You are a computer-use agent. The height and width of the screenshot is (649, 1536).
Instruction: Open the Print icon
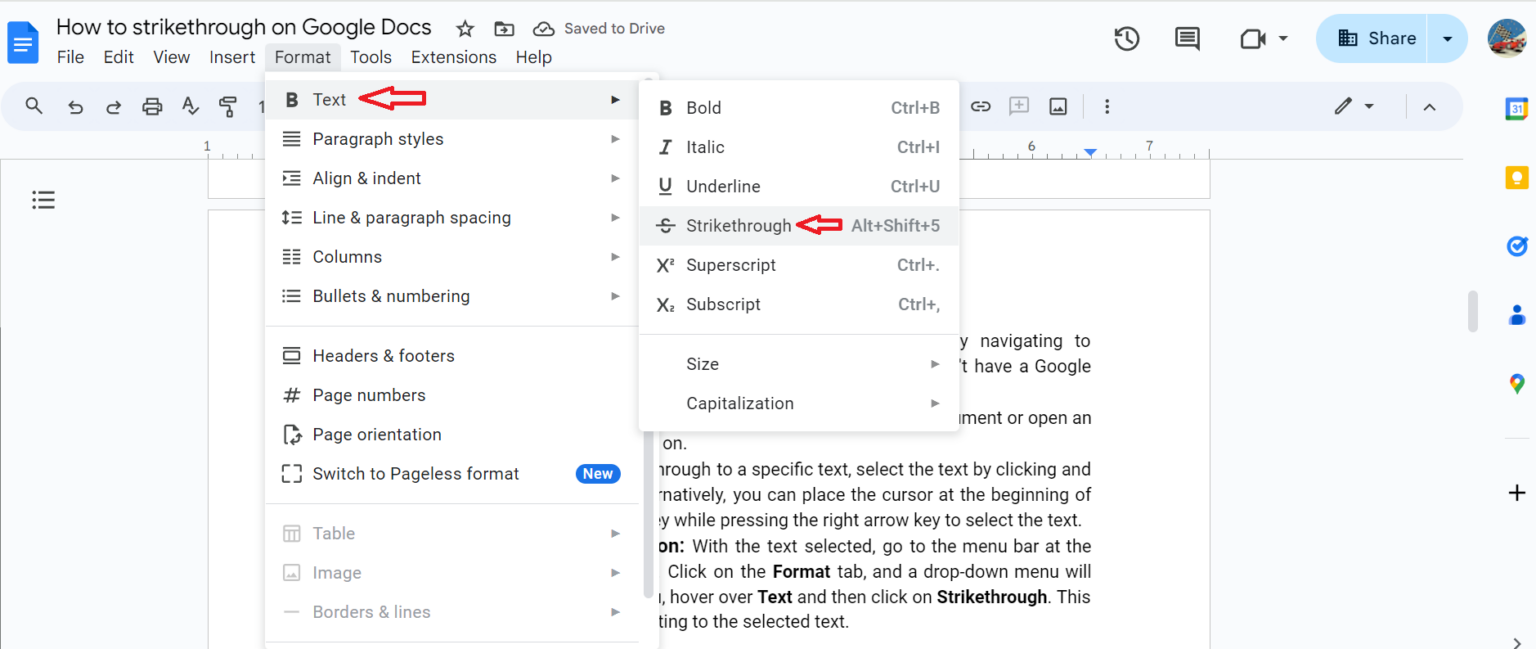tap(152, 106)
